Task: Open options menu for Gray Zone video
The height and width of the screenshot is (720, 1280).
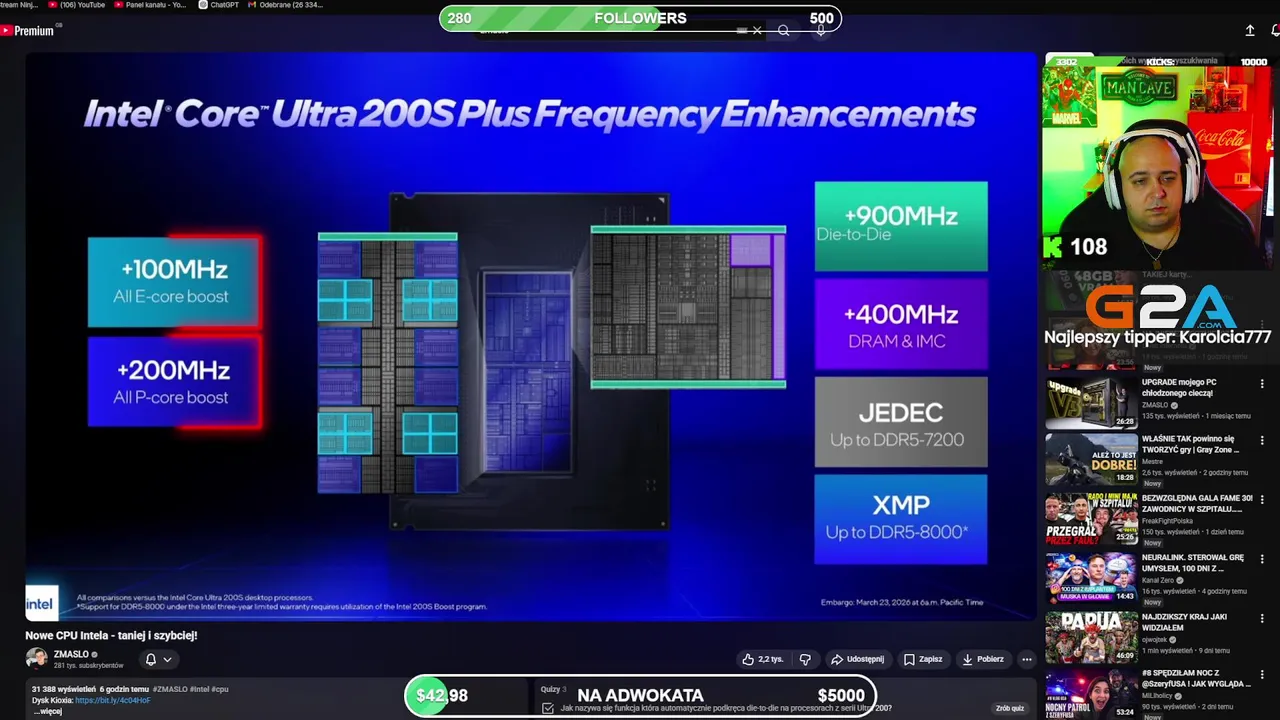Action: 1262,441
